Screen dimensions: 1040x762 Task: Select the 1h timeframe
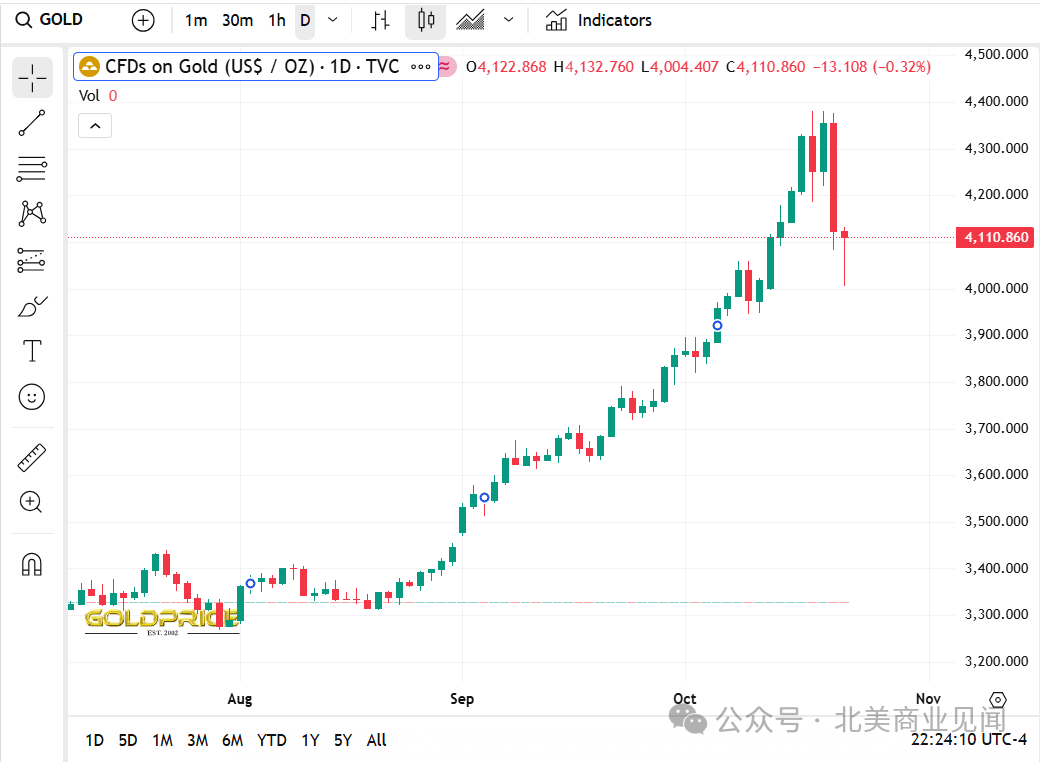click(x=277, y=20)
